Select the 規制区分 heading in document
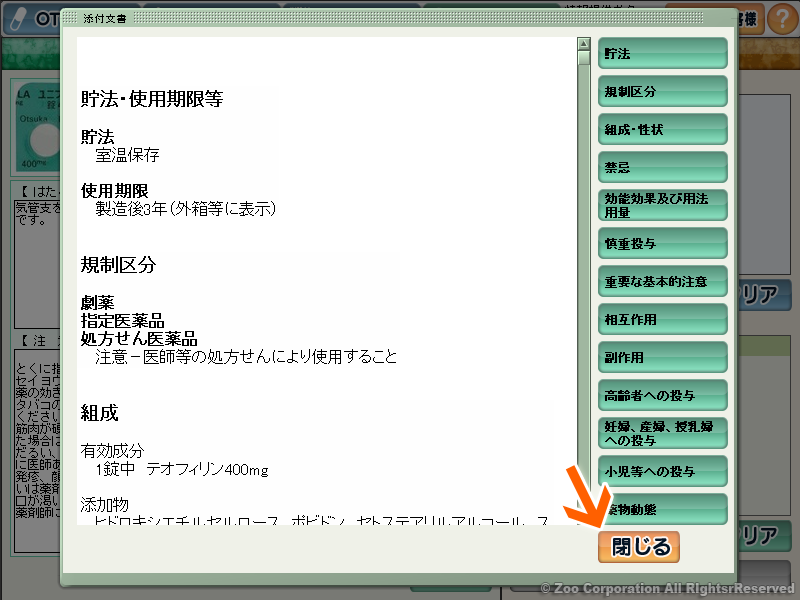800x600 pixels. pyautogui.click(x=118, y=264)
